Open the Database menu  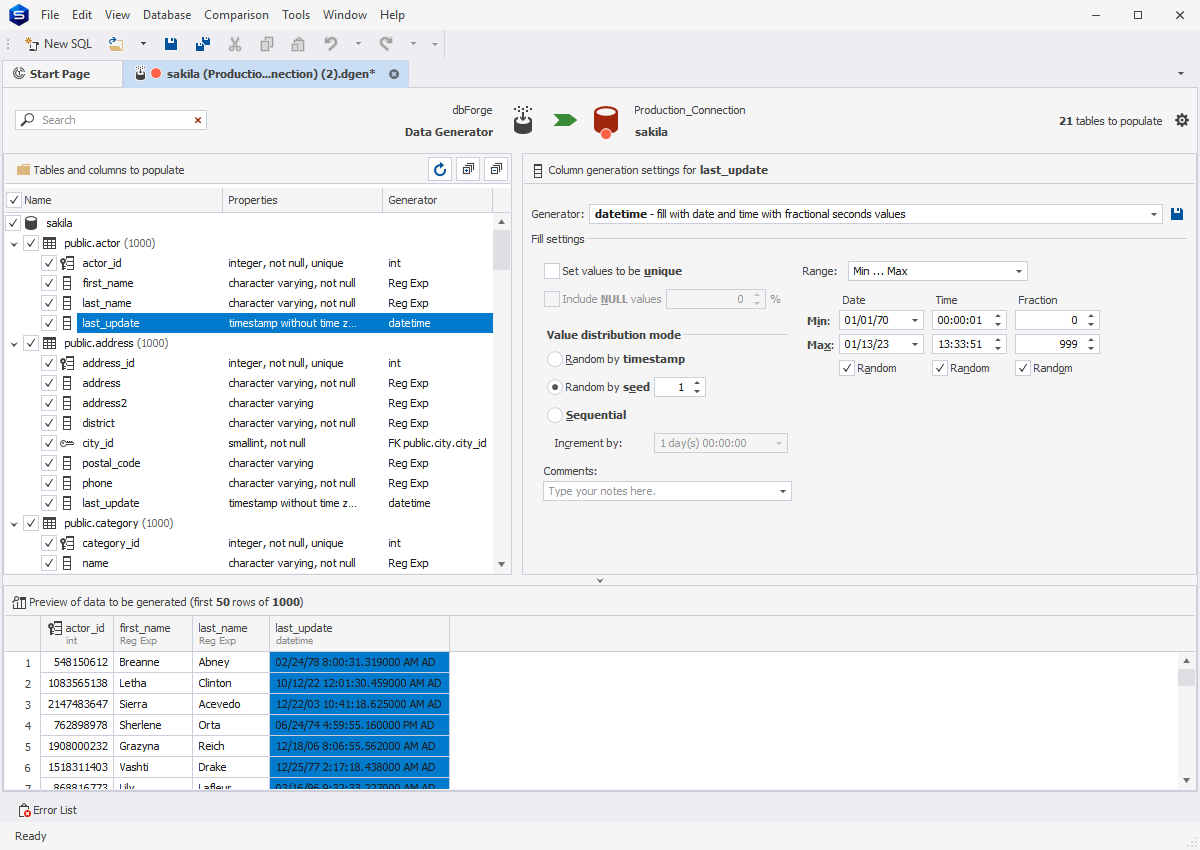click(x=167, y=15)
